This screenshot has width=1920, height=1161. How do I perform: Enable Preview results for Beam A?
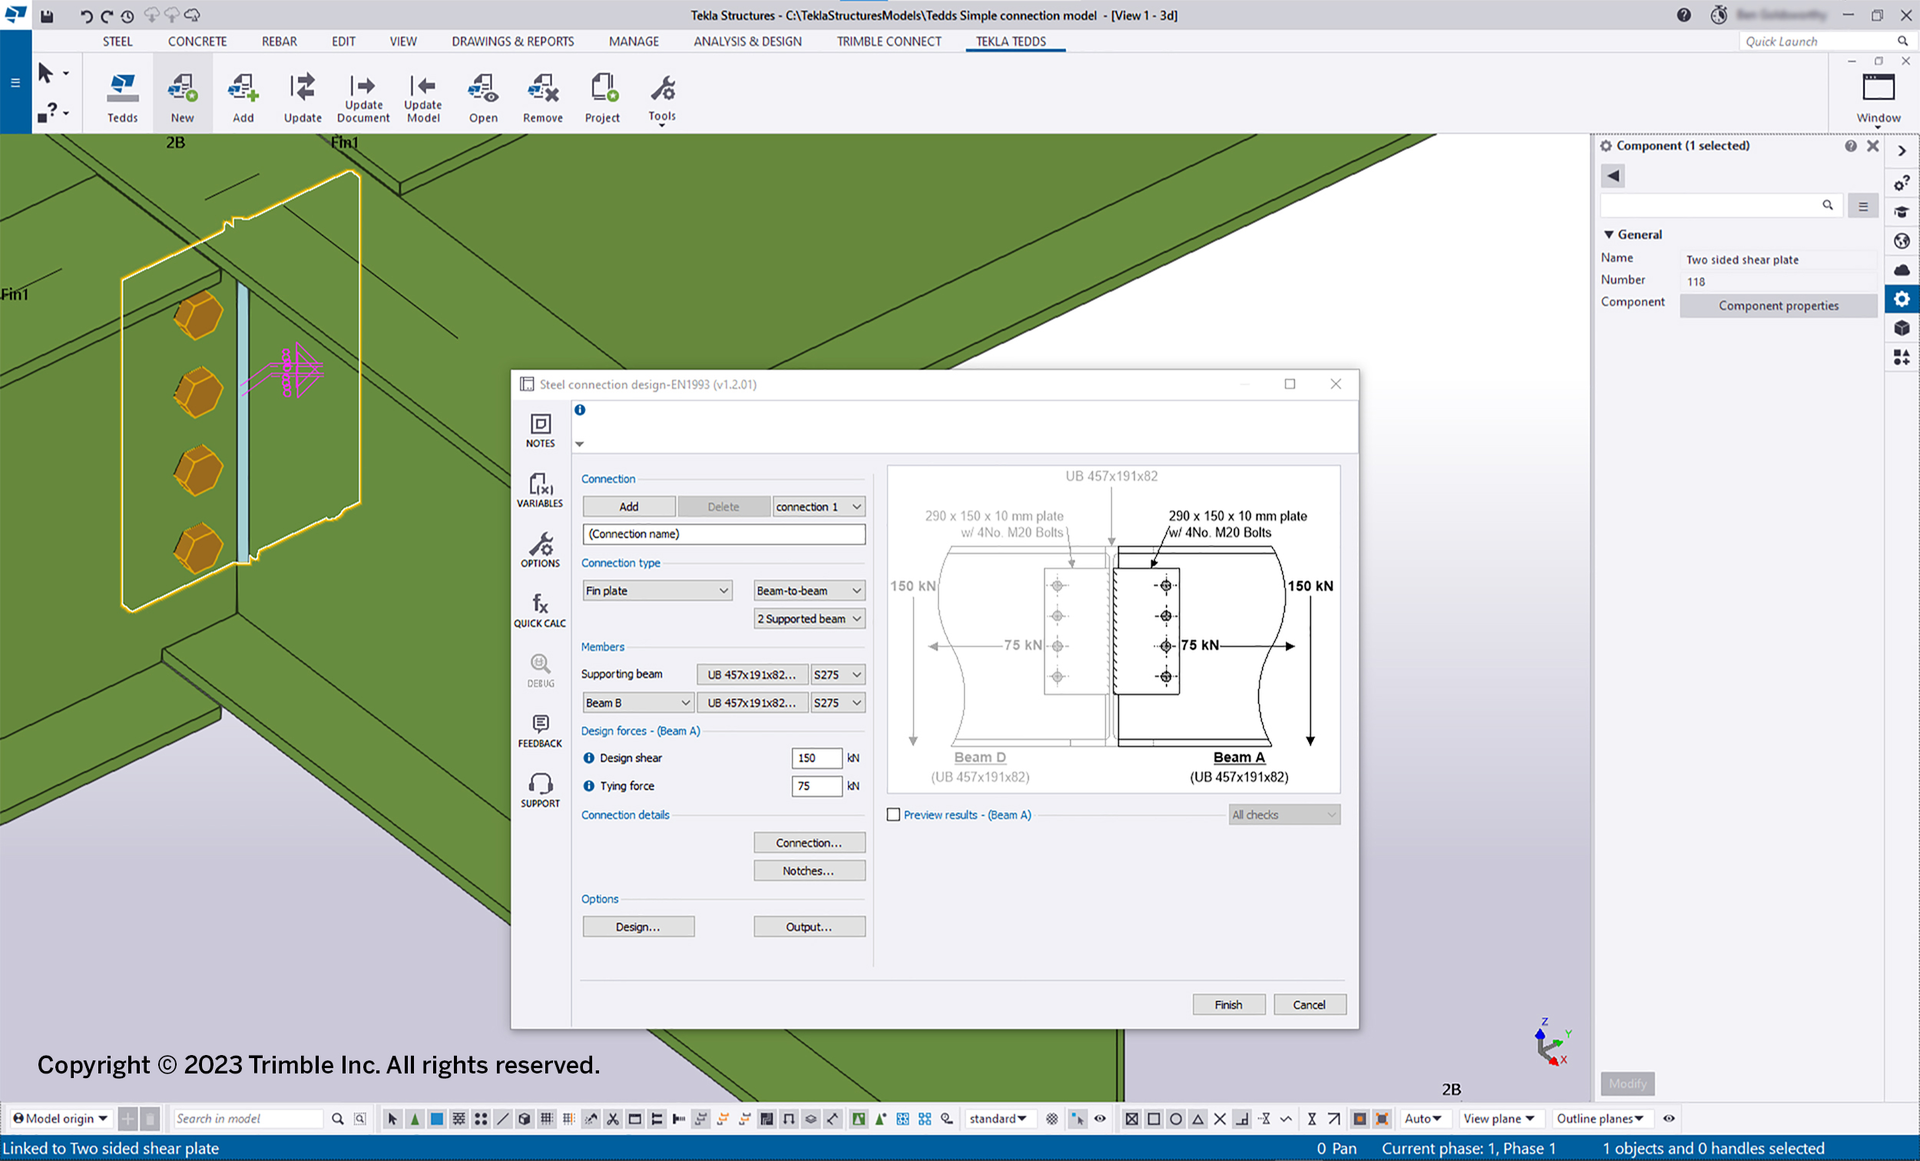point(893,815)
